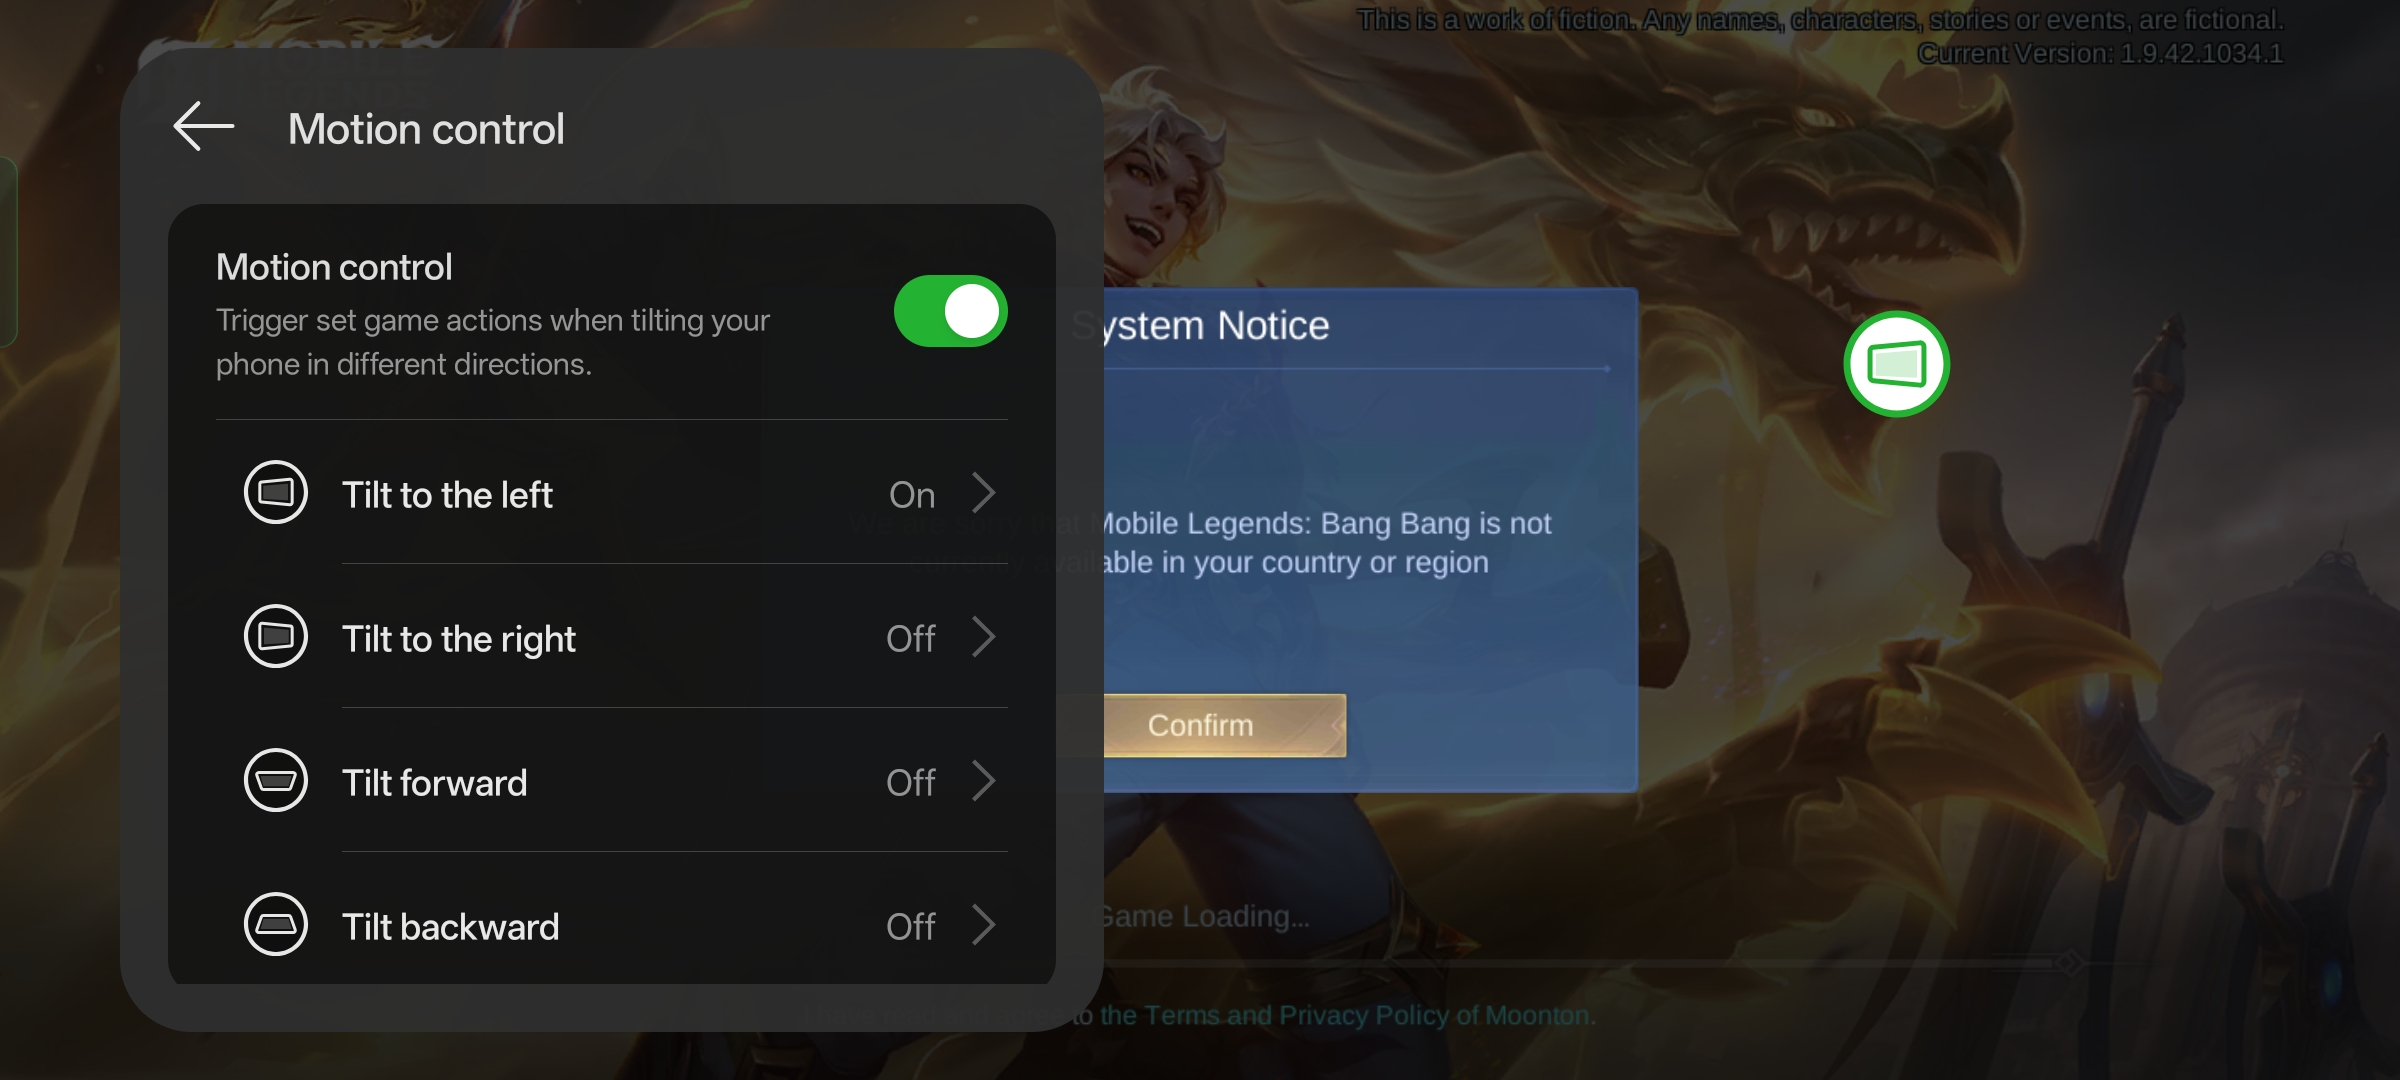Tap the Tilt backward icon
This screenshot has width=2400, height=1080.
click(276, 924)
